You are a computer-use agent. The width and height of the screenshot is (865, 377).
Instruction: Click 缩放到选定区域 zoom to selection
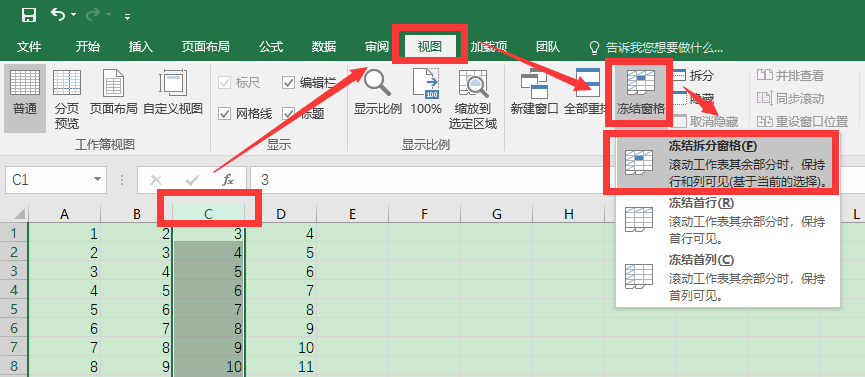pos(473,98)
